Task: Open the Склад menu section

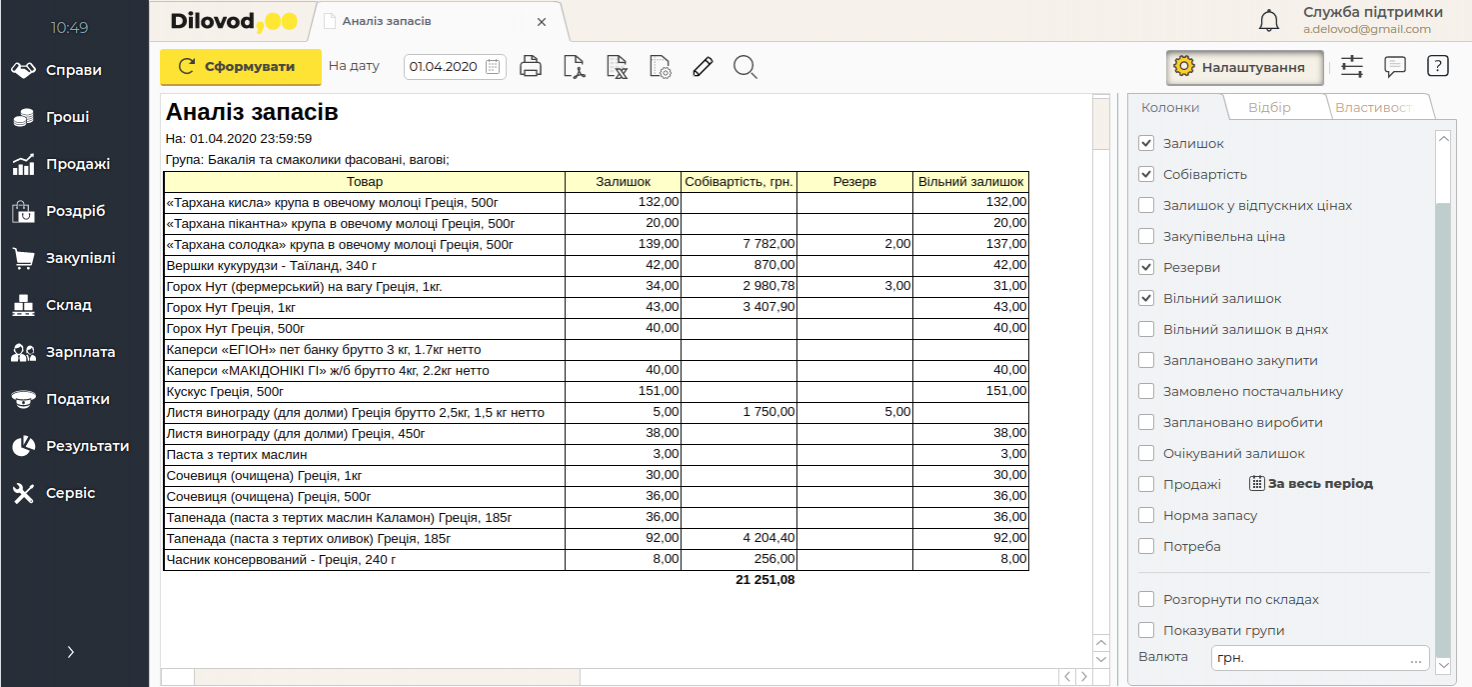Action: [68, 305]
